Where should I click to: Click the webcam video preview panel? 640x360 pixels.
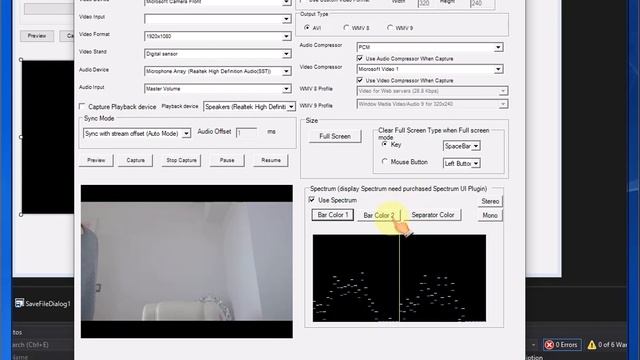(x=187, y=261)
